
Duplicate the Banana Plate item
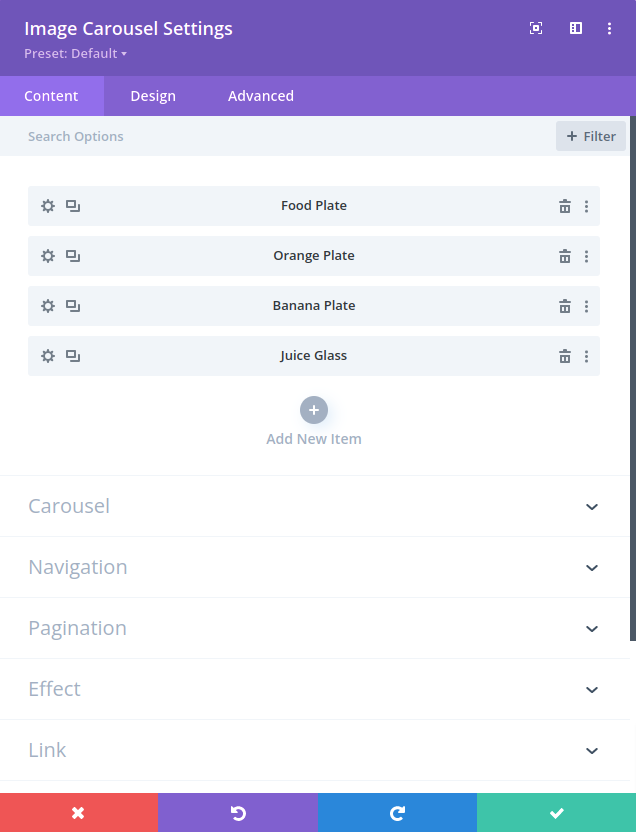click(x=72, y=306)
